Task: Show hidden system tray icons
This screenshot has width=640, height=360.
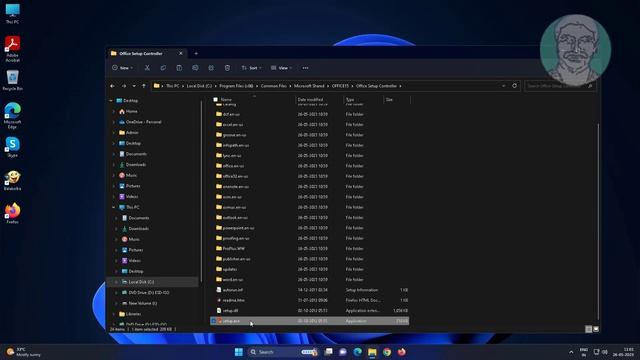Action: click(x=571, y=352)
